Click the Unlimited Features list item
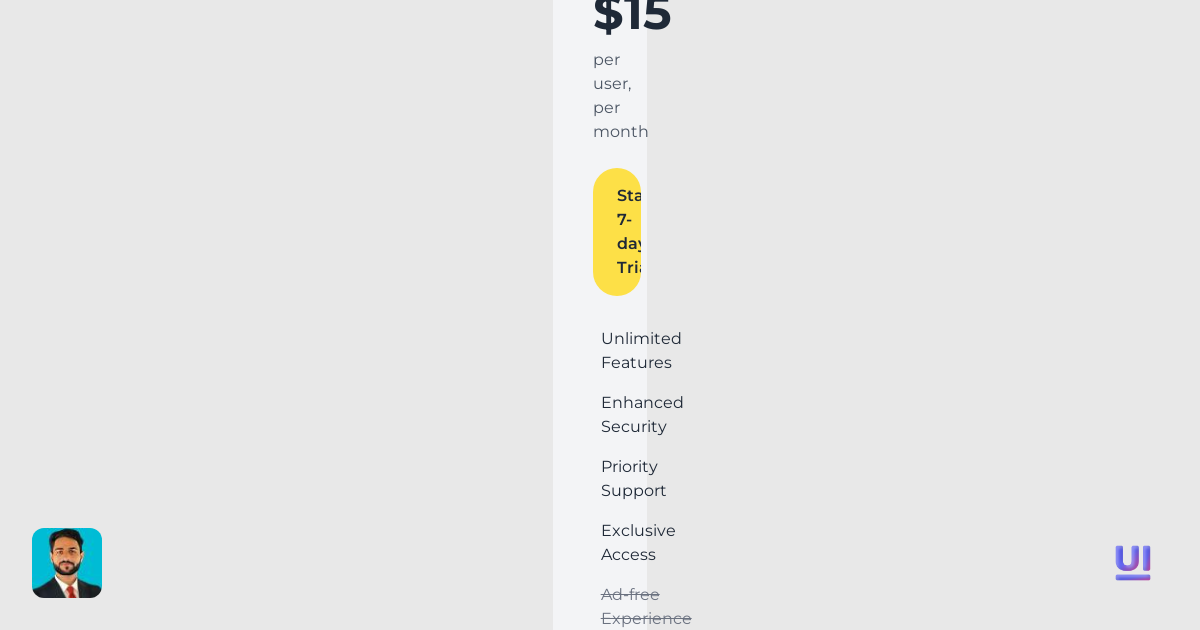 pyautogui.click(x=641, y=350)
